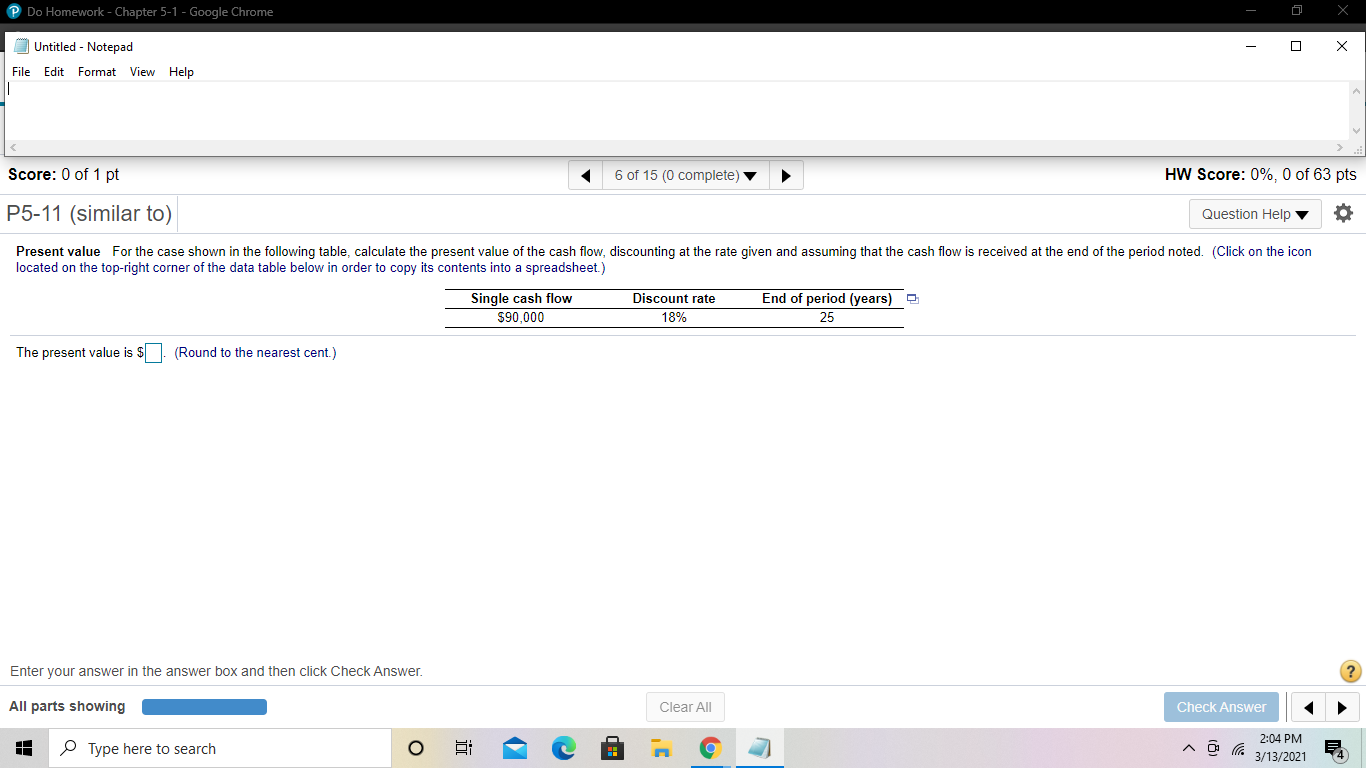
Task: Click the previous question arrow
Action: pos(585,175)
